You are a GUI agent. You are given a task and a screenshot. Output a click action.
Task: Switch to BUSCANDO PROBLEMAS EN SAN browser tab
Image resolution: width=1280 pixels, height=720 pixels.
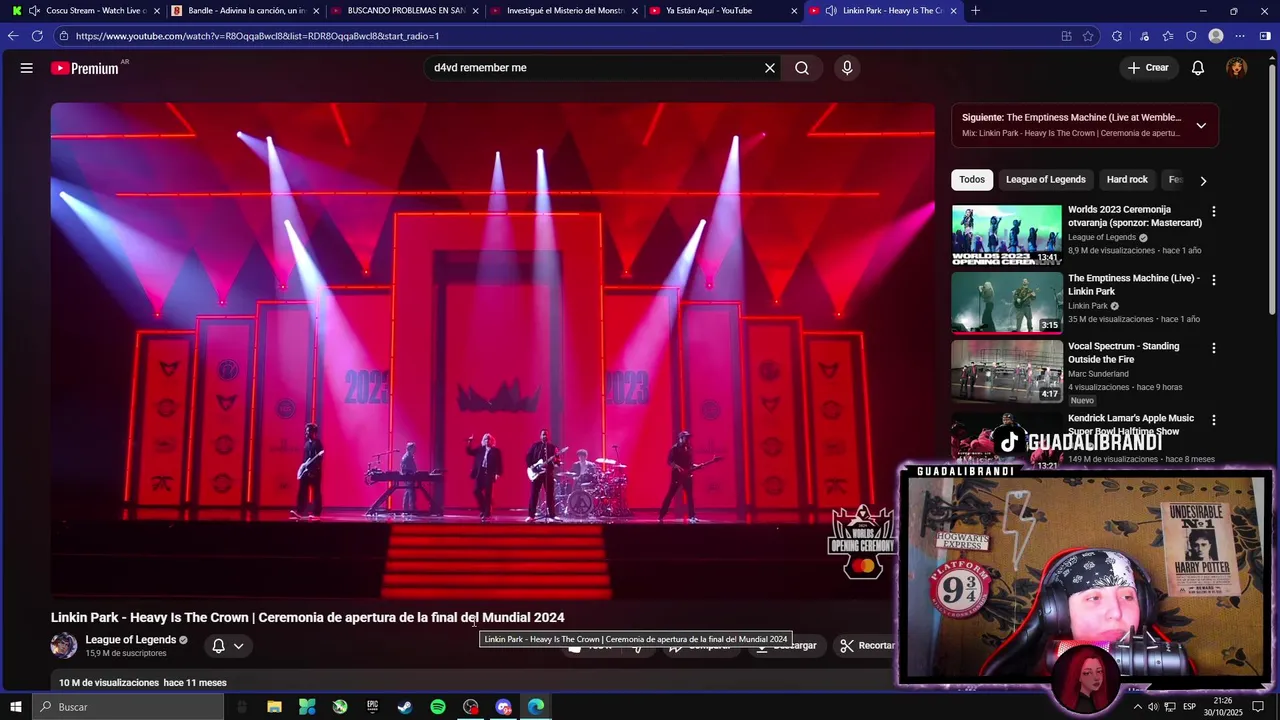click(x=406, y=11)
